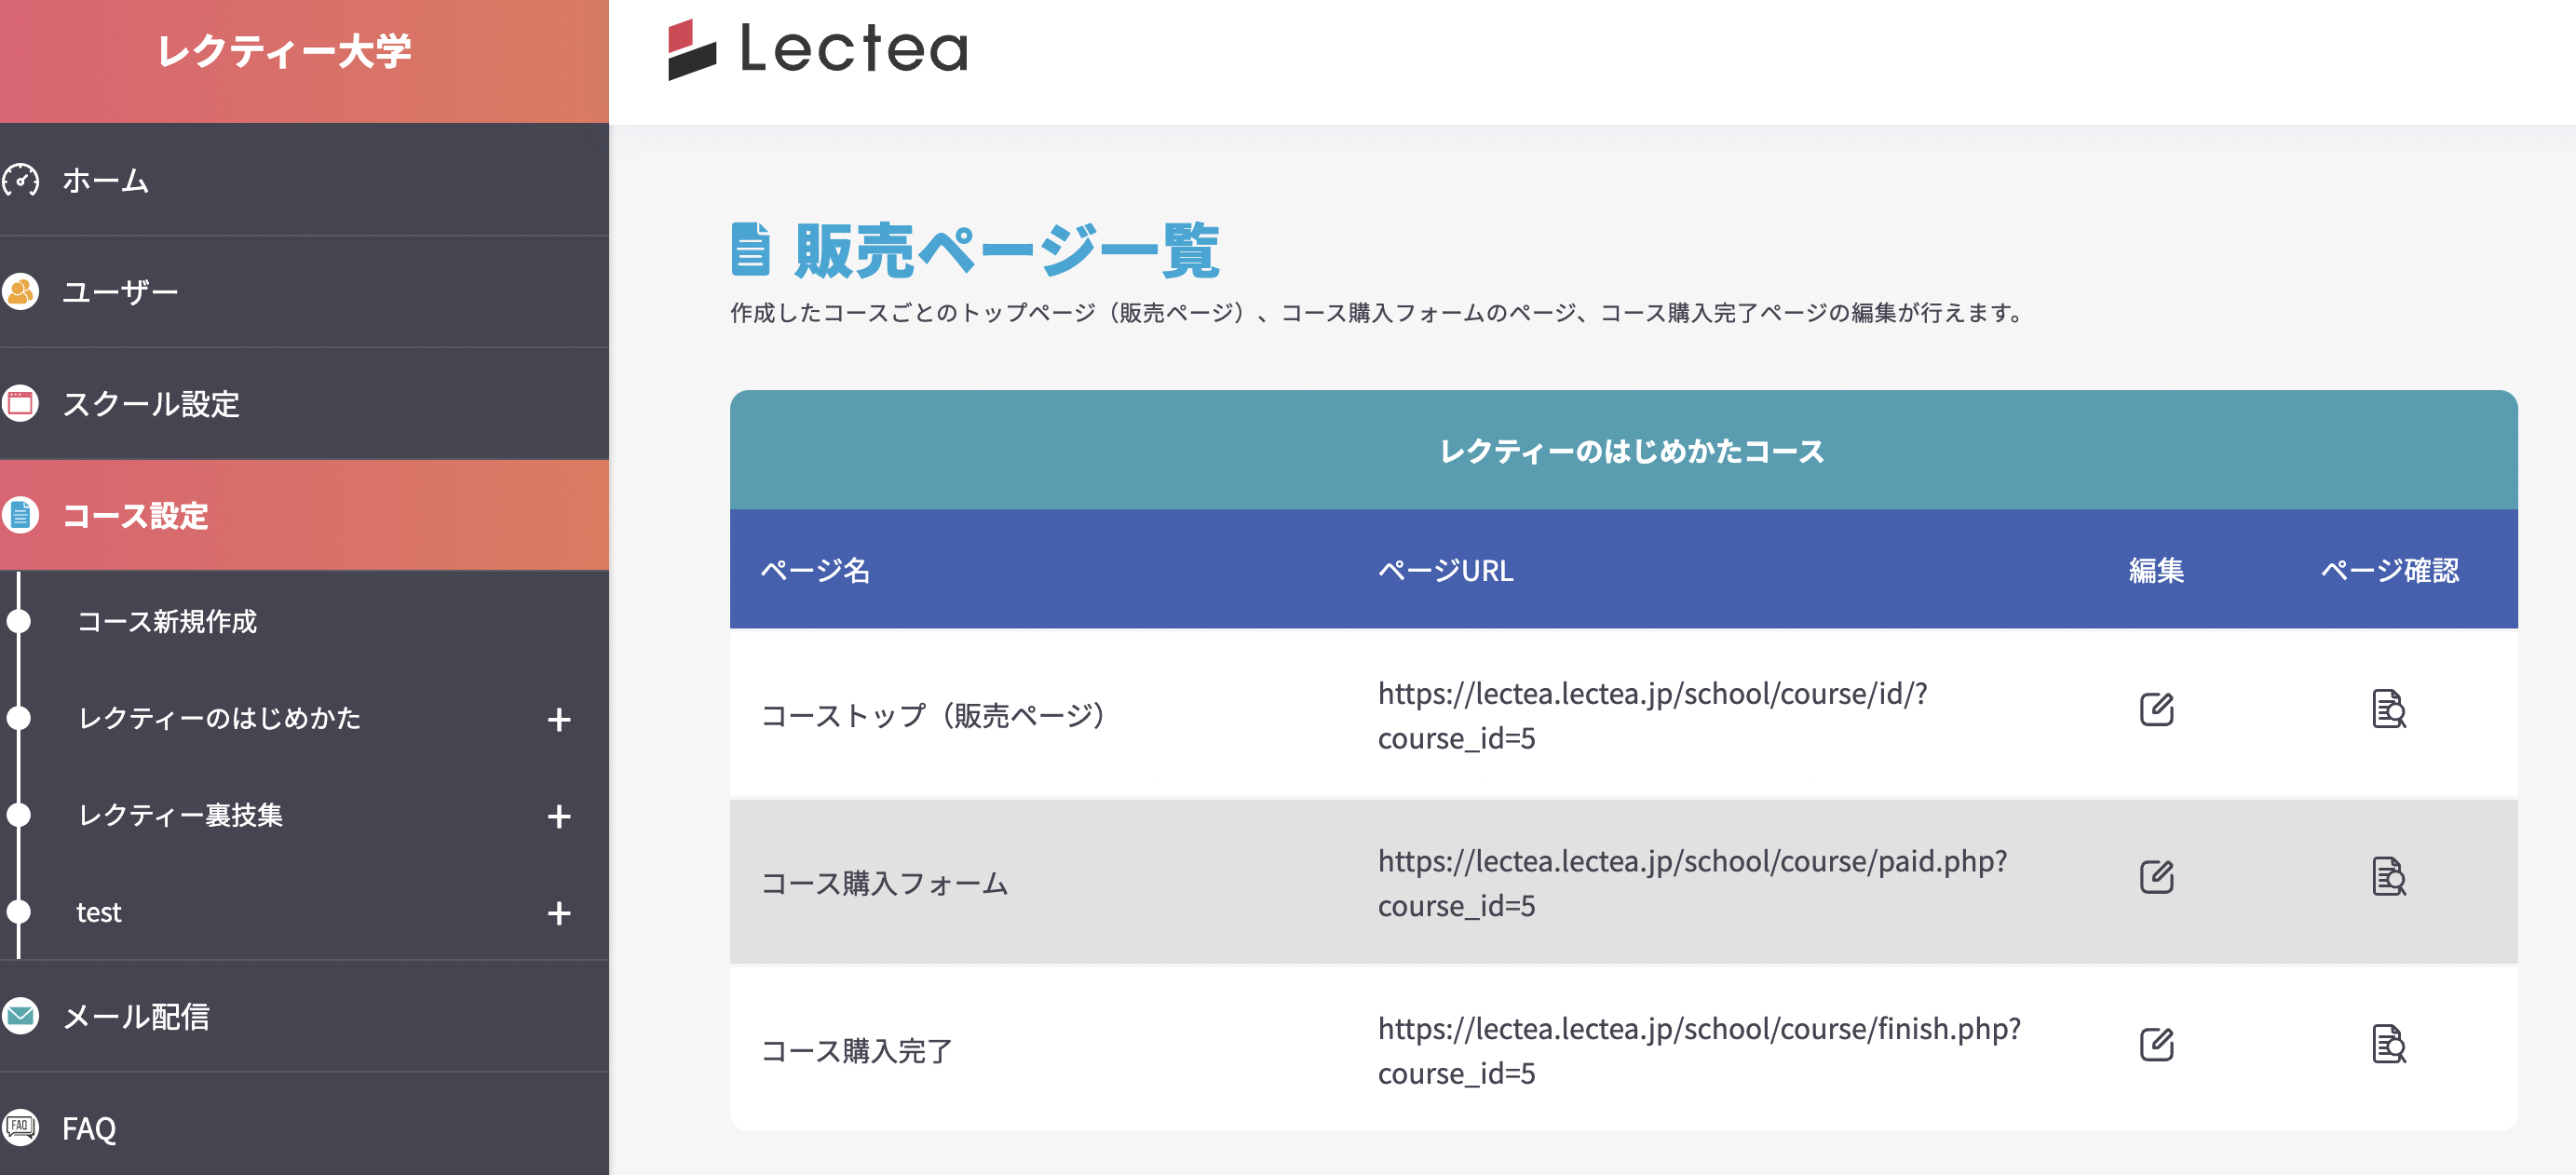2576x1175 pixels.
Task: Edit the コース購入完了 page
Action: click(x=2156, y=1045)
